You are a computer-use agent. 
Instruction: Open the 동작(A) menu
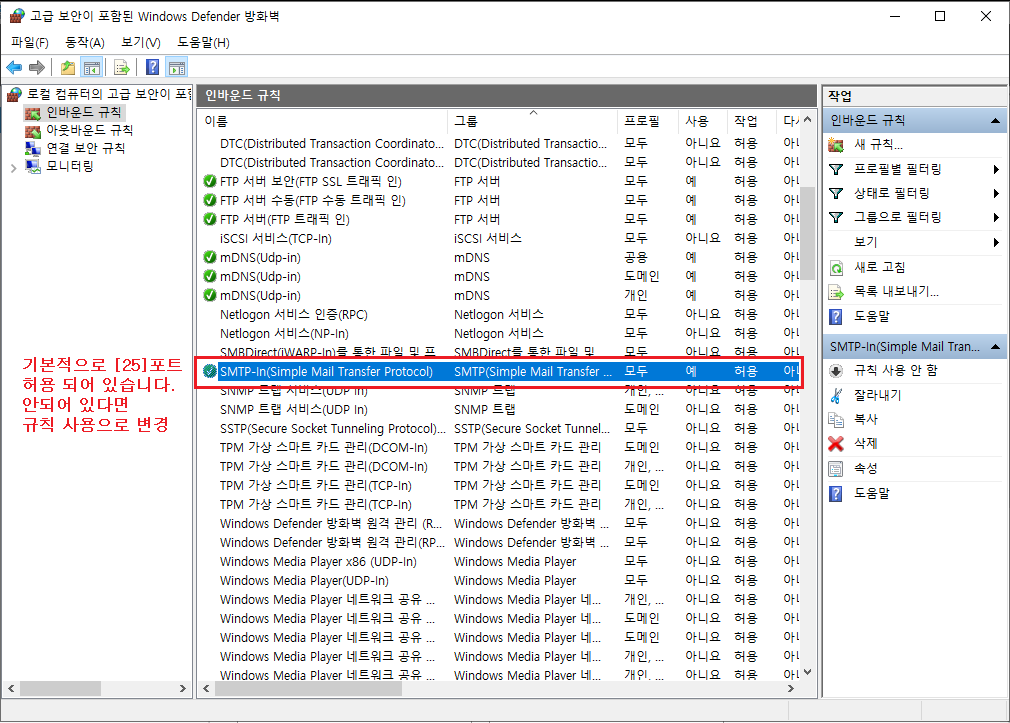(x=84, y=43)
